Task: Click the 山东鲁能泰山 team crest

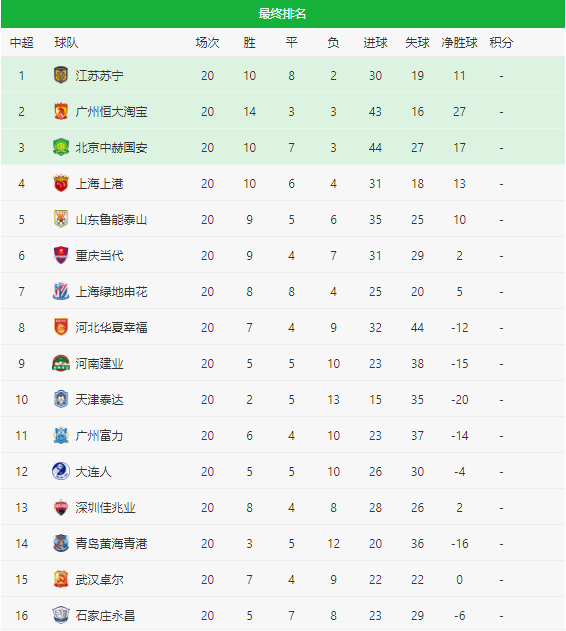Action: click(61, 219)
